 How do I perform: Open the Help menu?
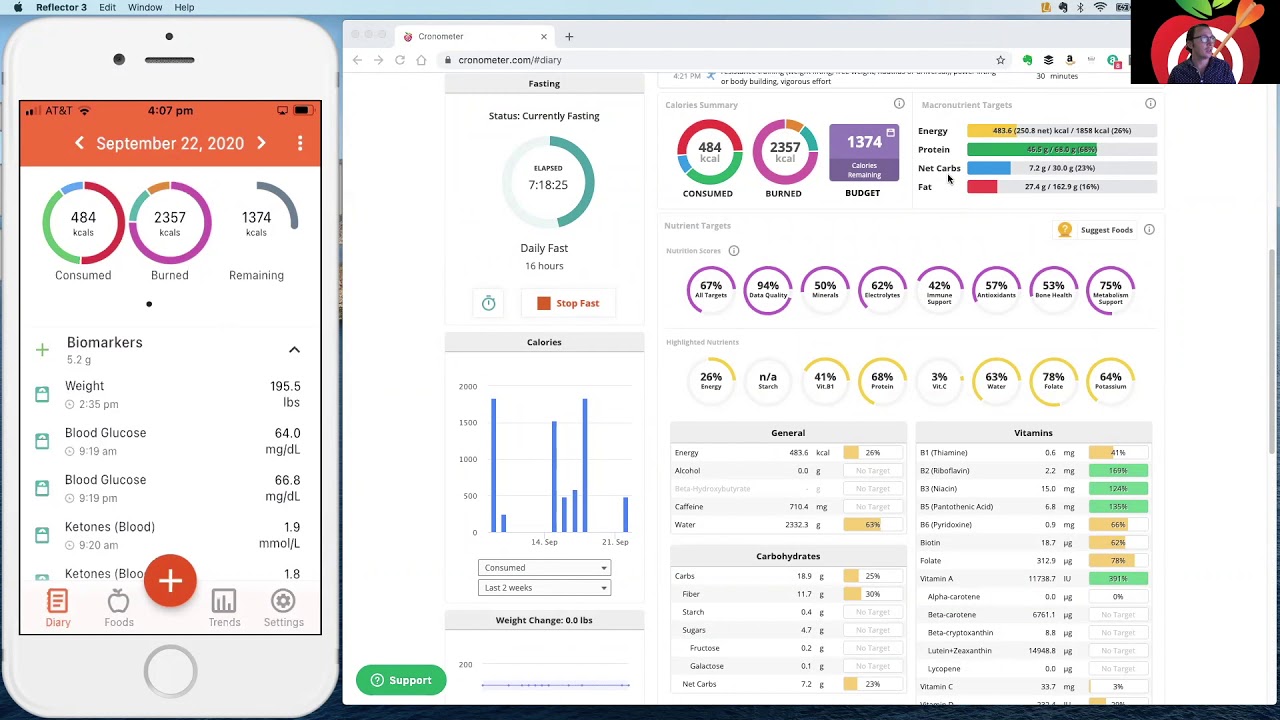[184, 7]
